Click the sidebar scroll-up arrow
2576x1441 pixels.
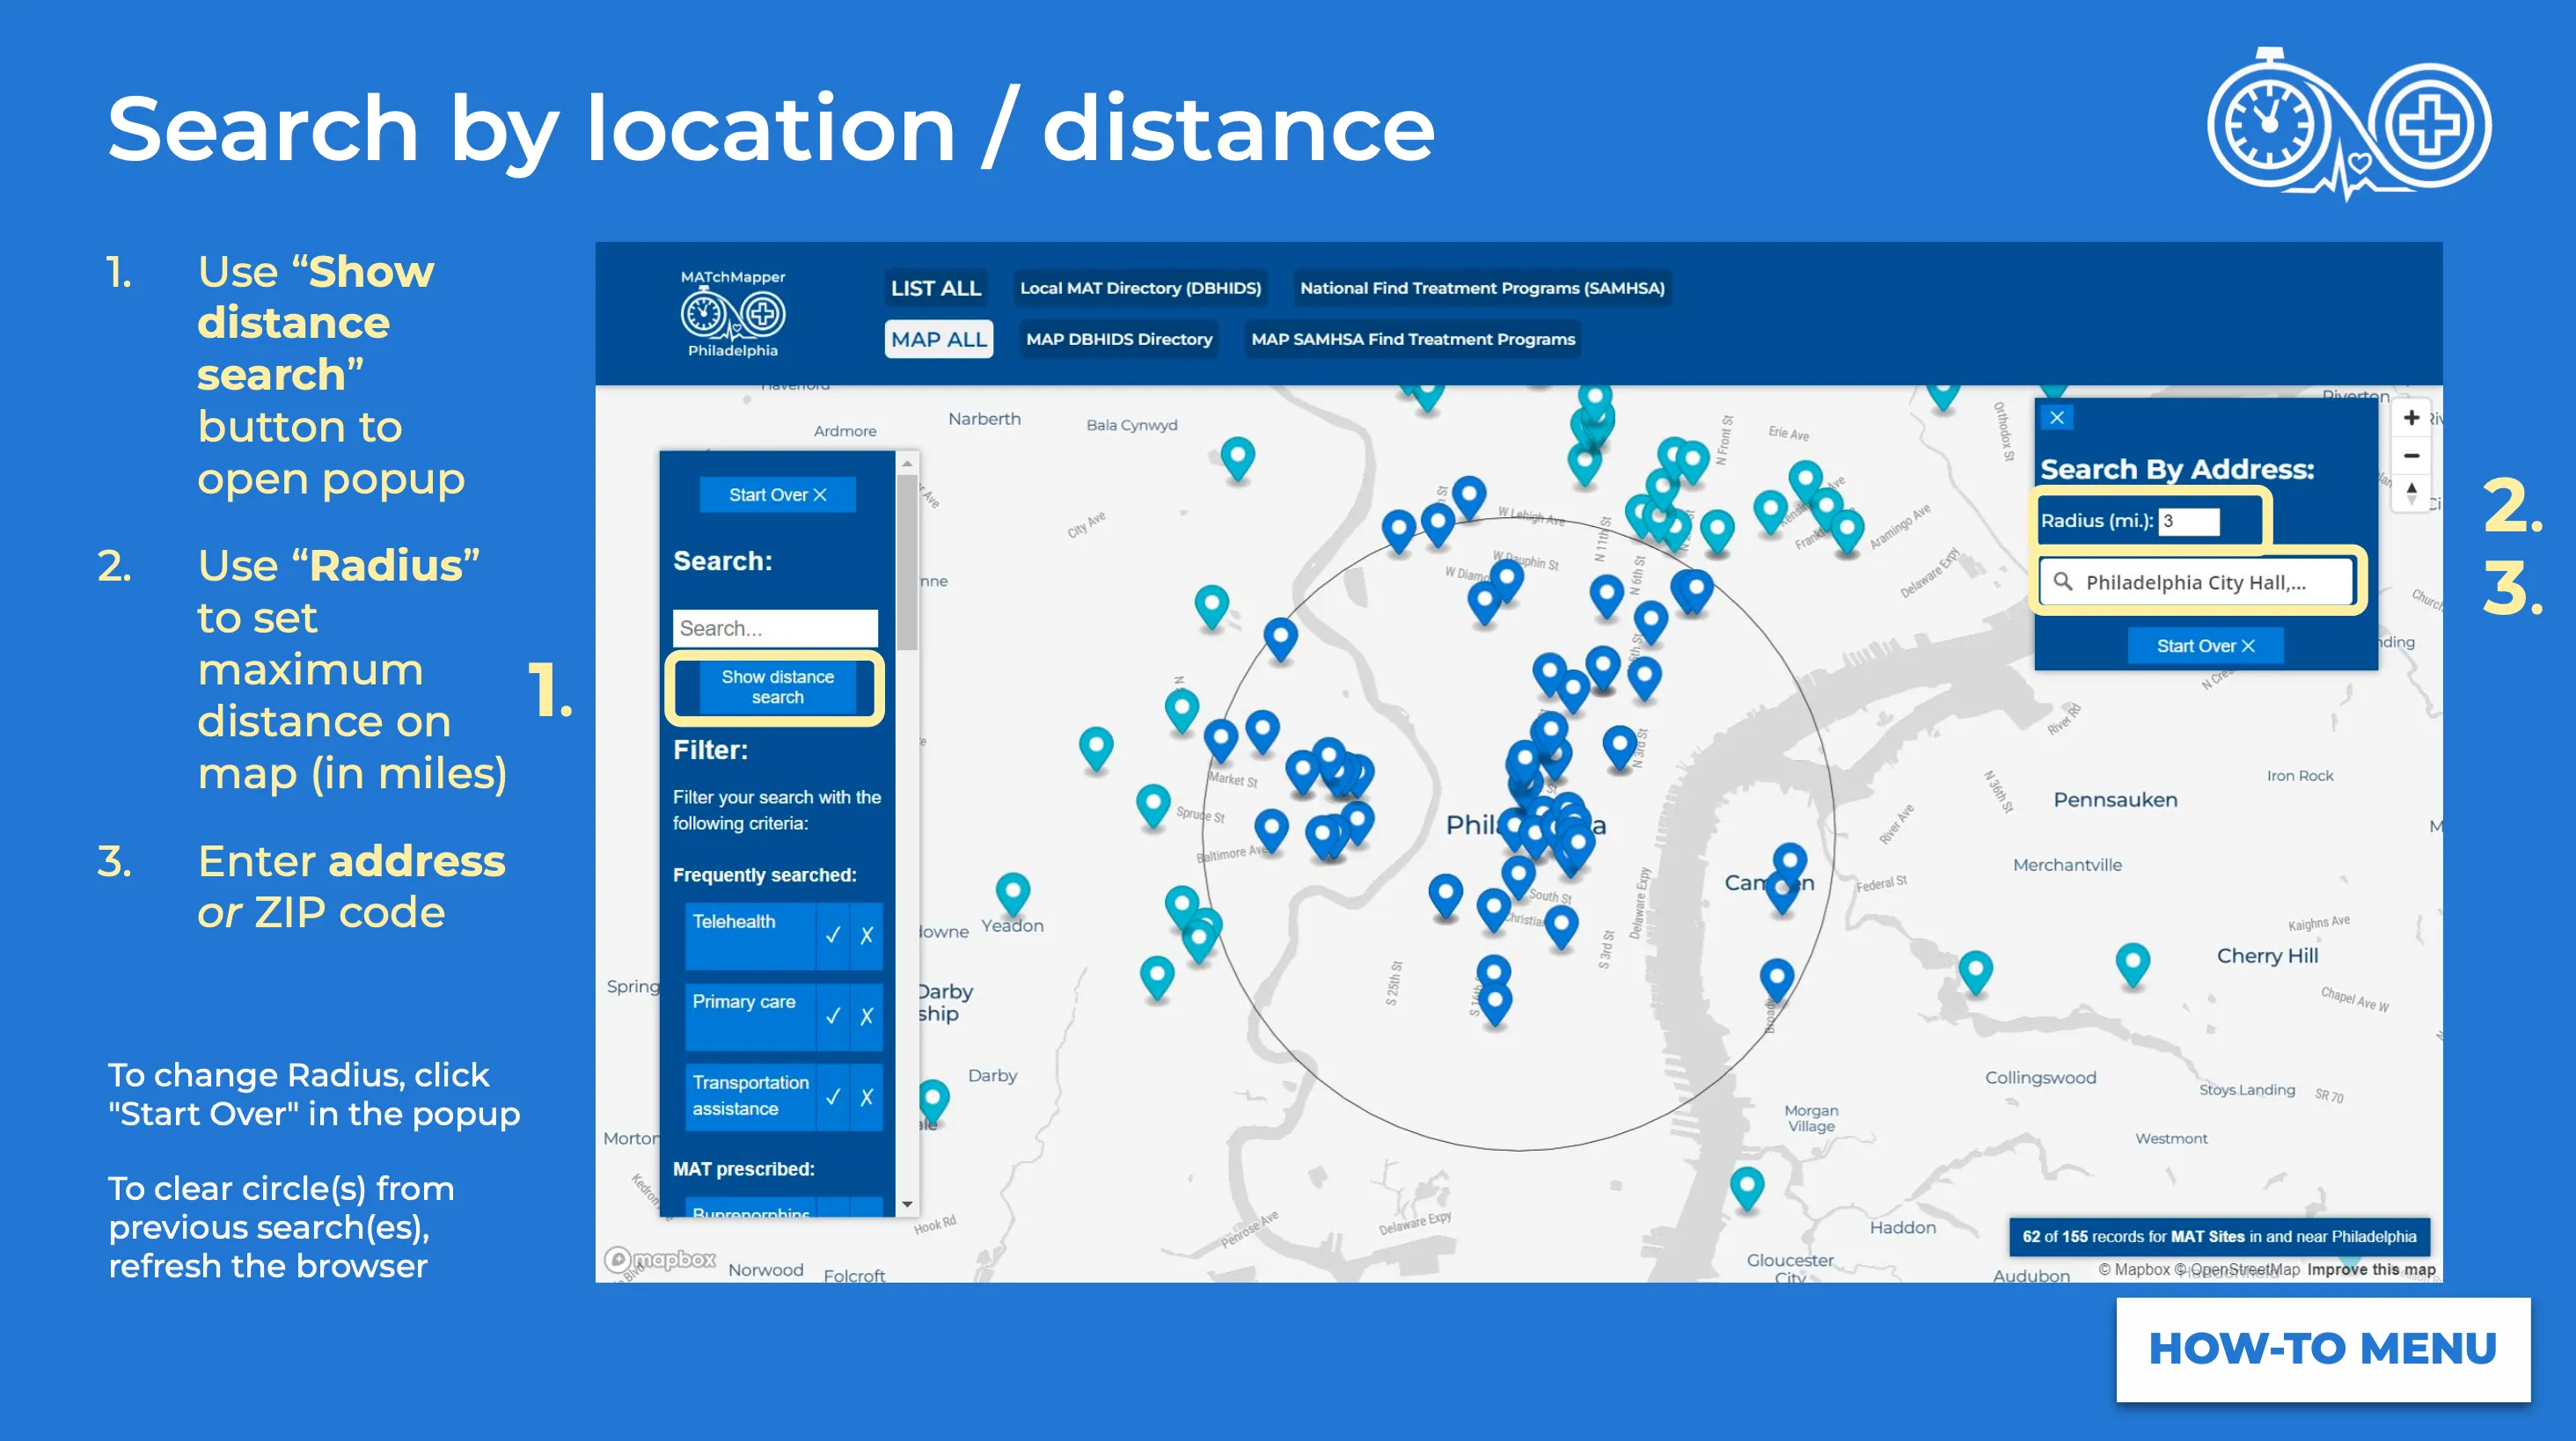point(907,463)
